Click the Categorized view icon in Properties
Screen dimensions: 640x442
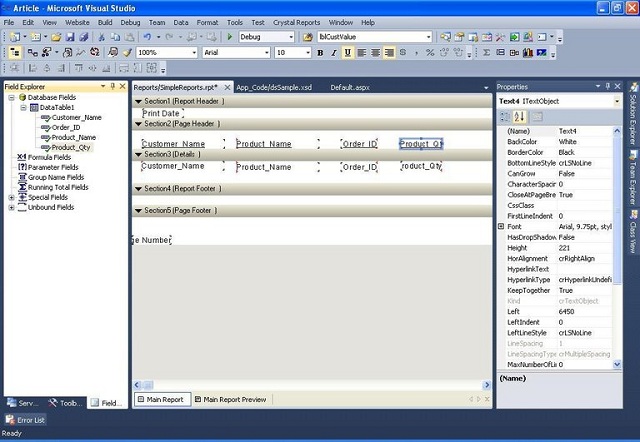(506, 117)
